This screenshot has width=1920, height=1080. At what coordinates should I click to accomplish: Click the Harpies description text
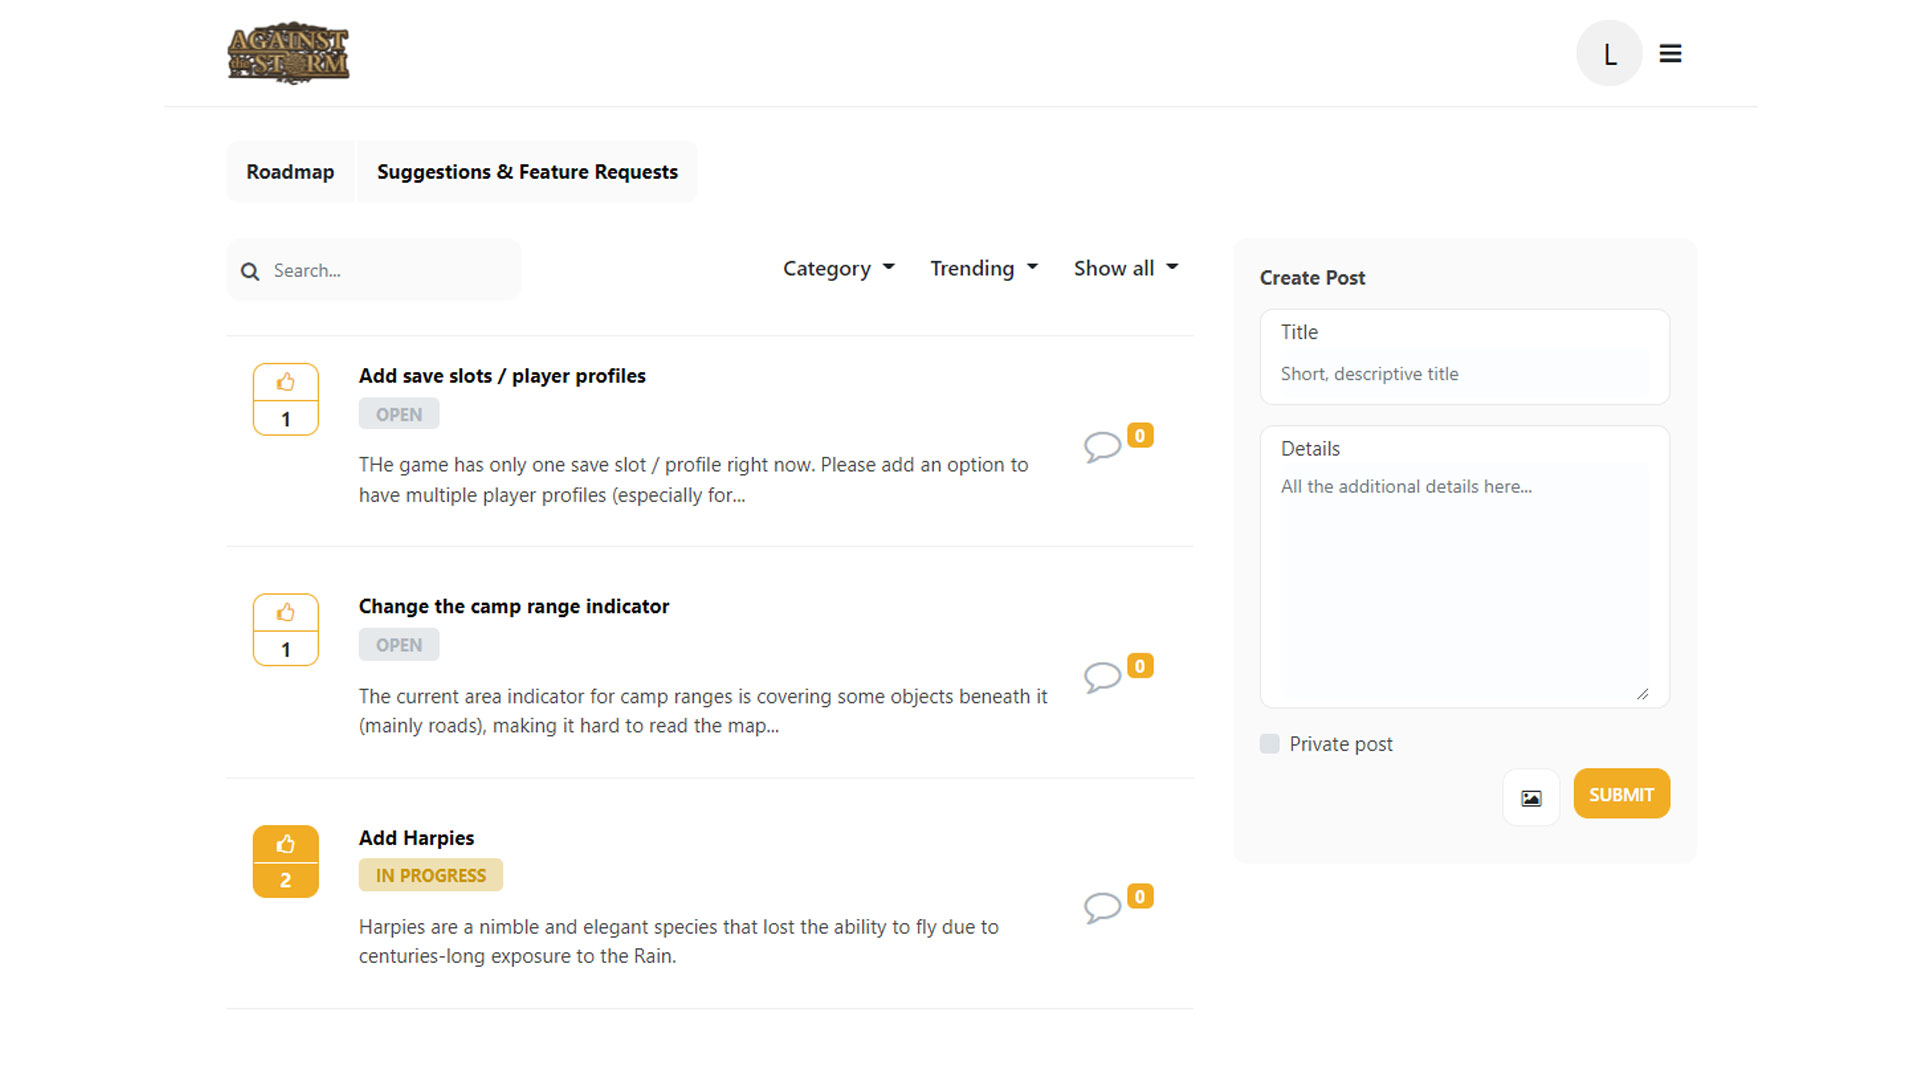pos(679,941)
